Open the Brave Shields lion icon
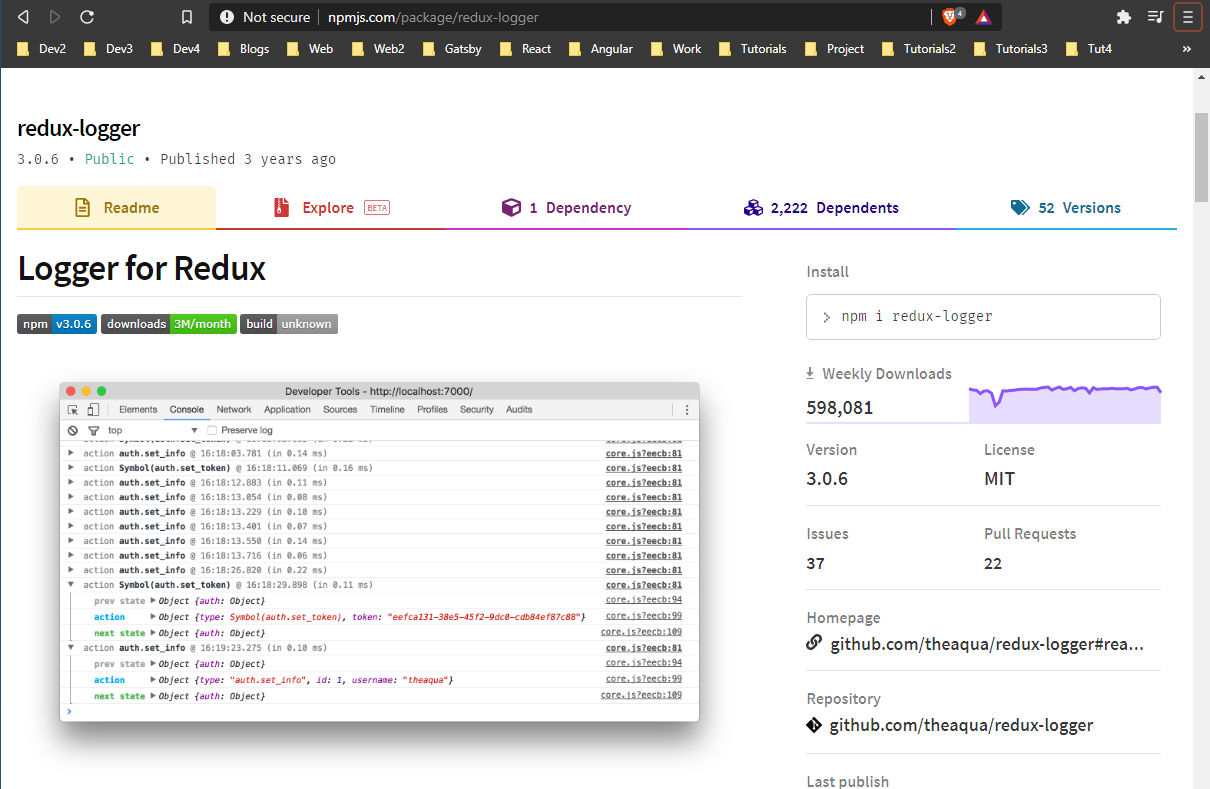 951,17
